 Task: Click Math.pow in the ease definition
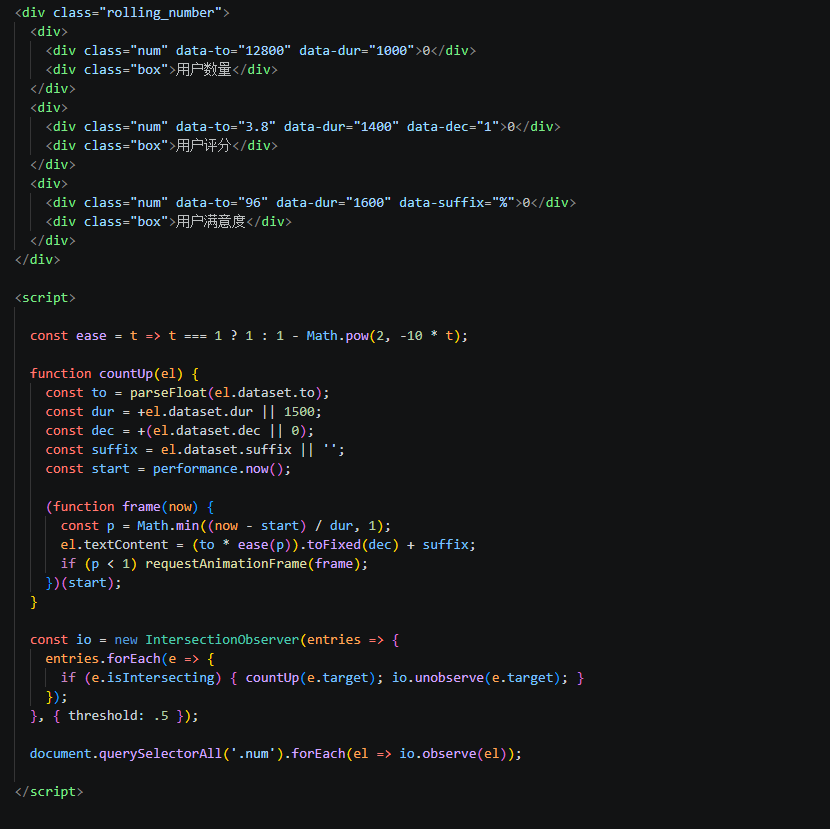(x=337, y=336)
